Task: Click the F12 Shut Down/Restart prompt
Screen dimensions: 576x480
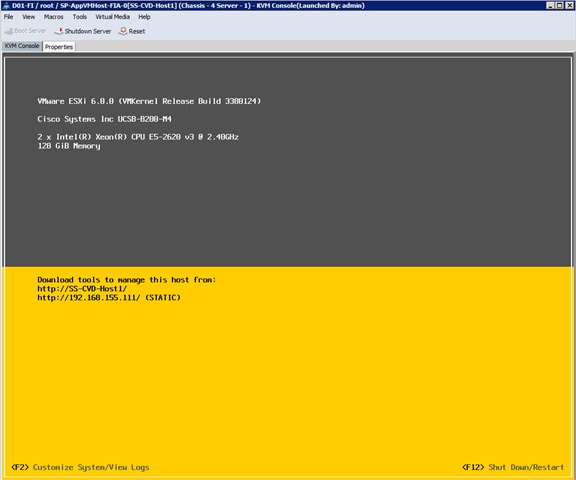Action: 513,467
